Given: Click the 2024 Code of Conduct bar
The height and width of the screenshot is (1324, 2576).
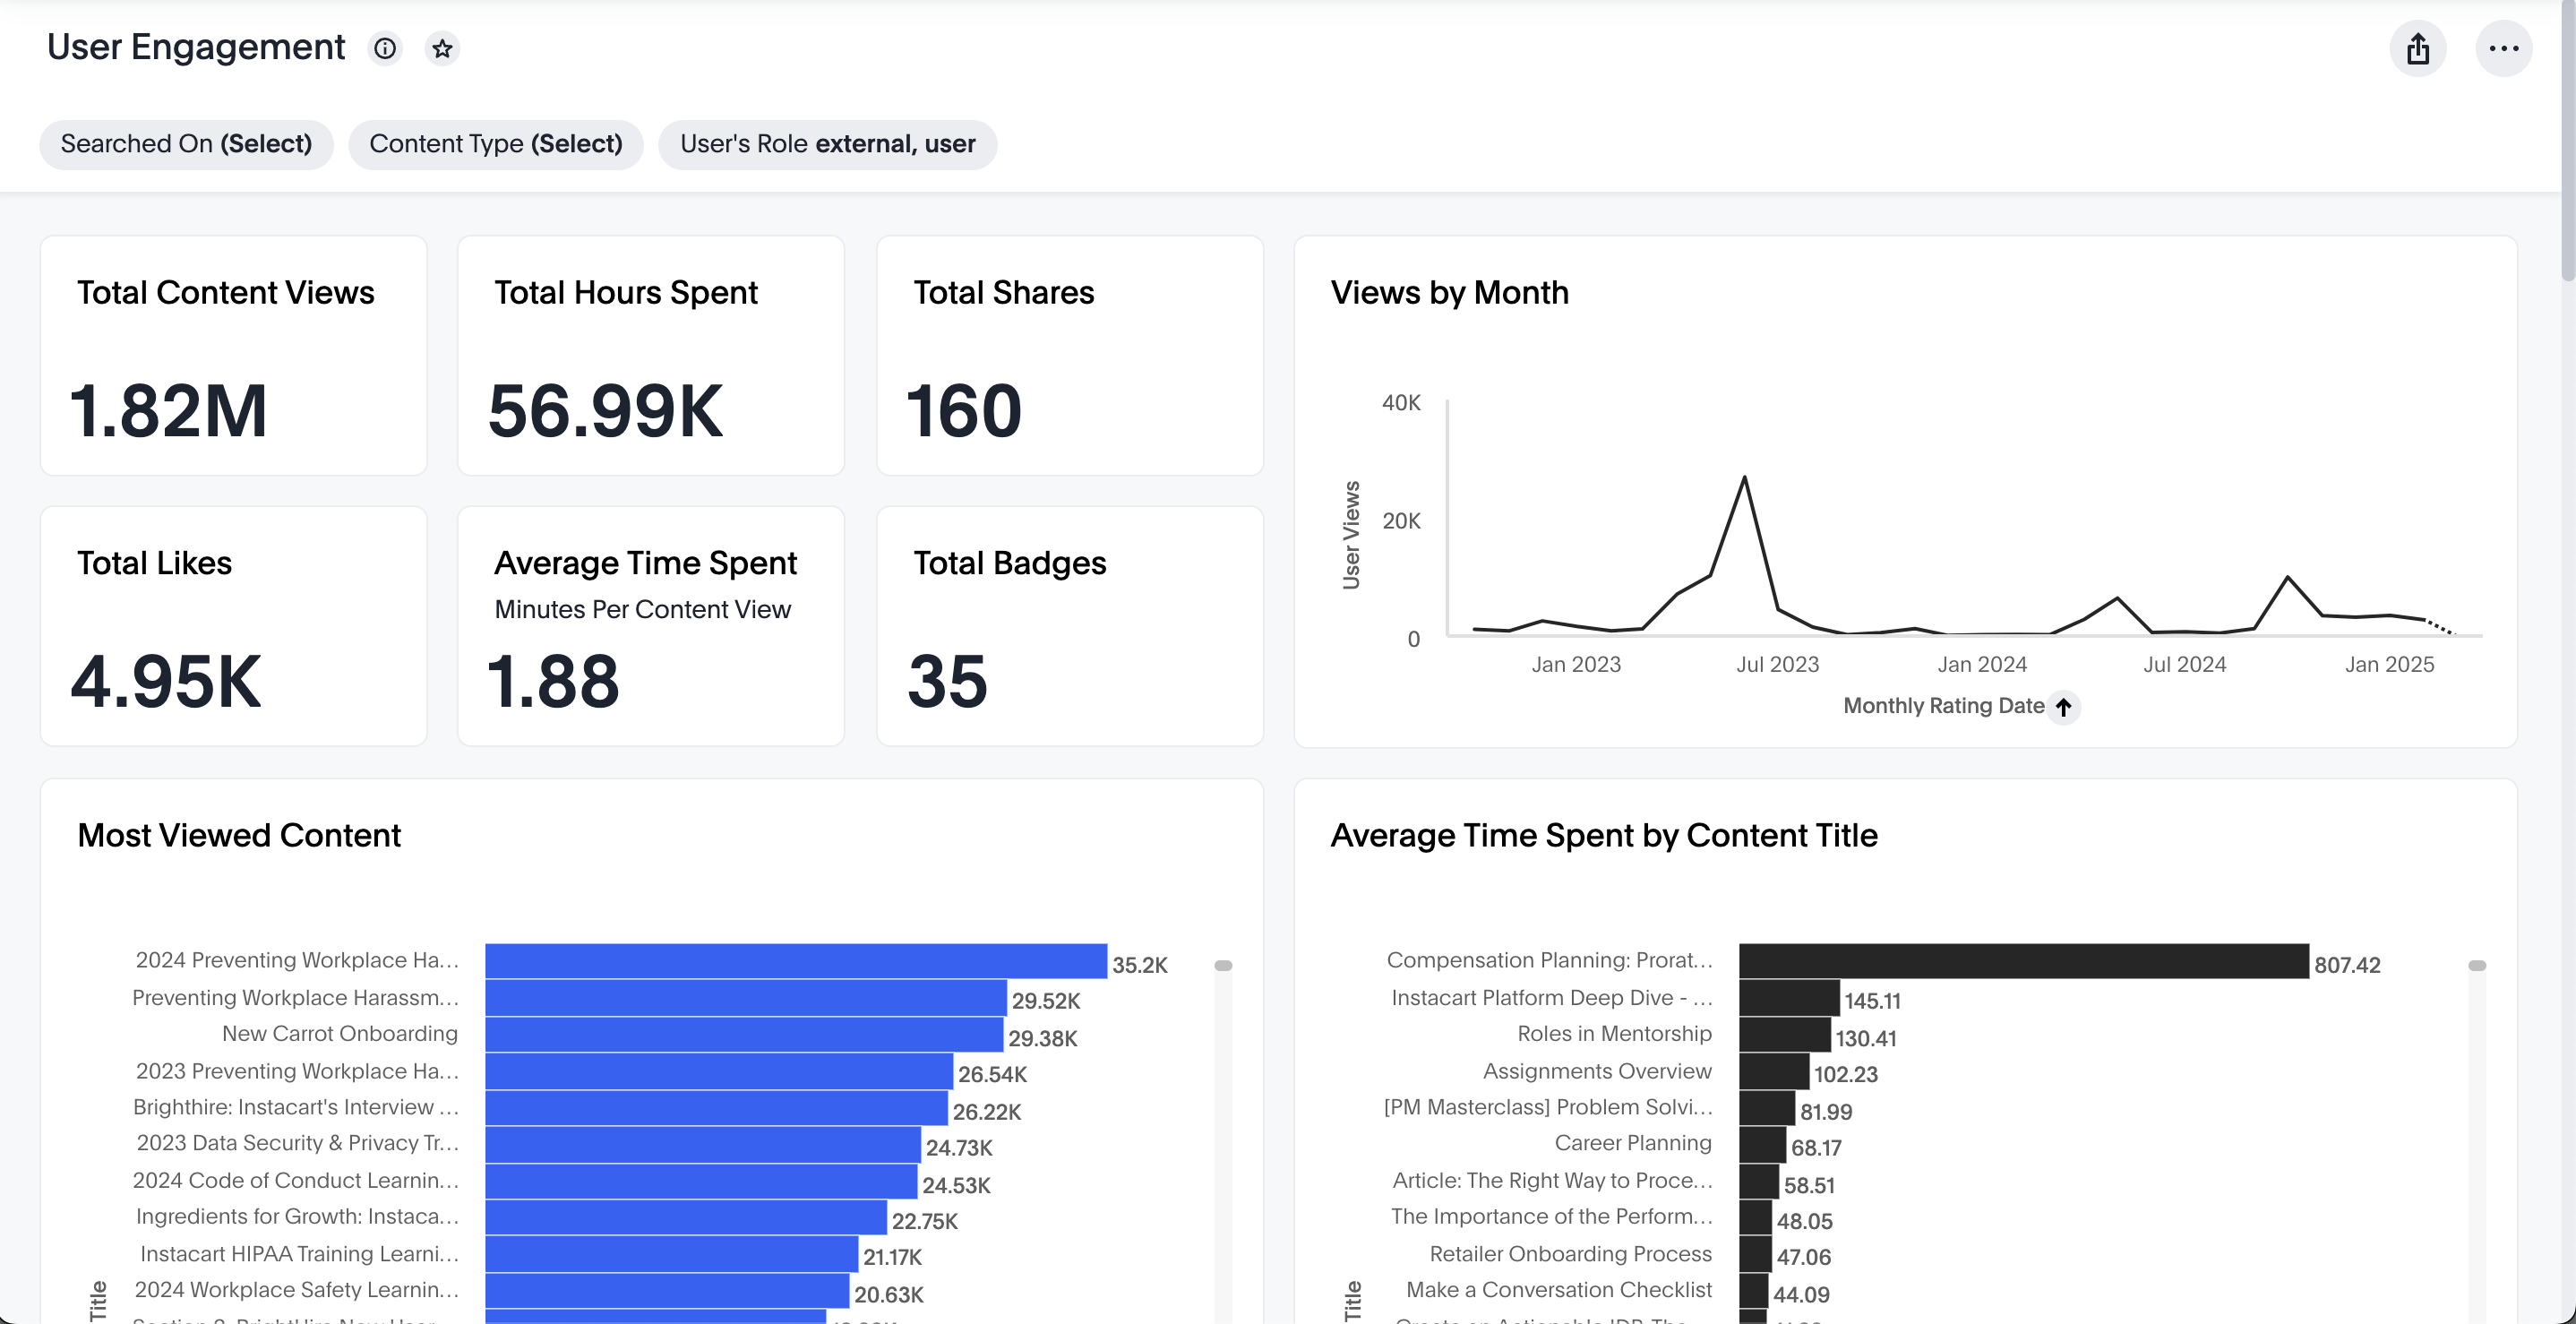Looking at the screenshot, I should (701, 1181).
